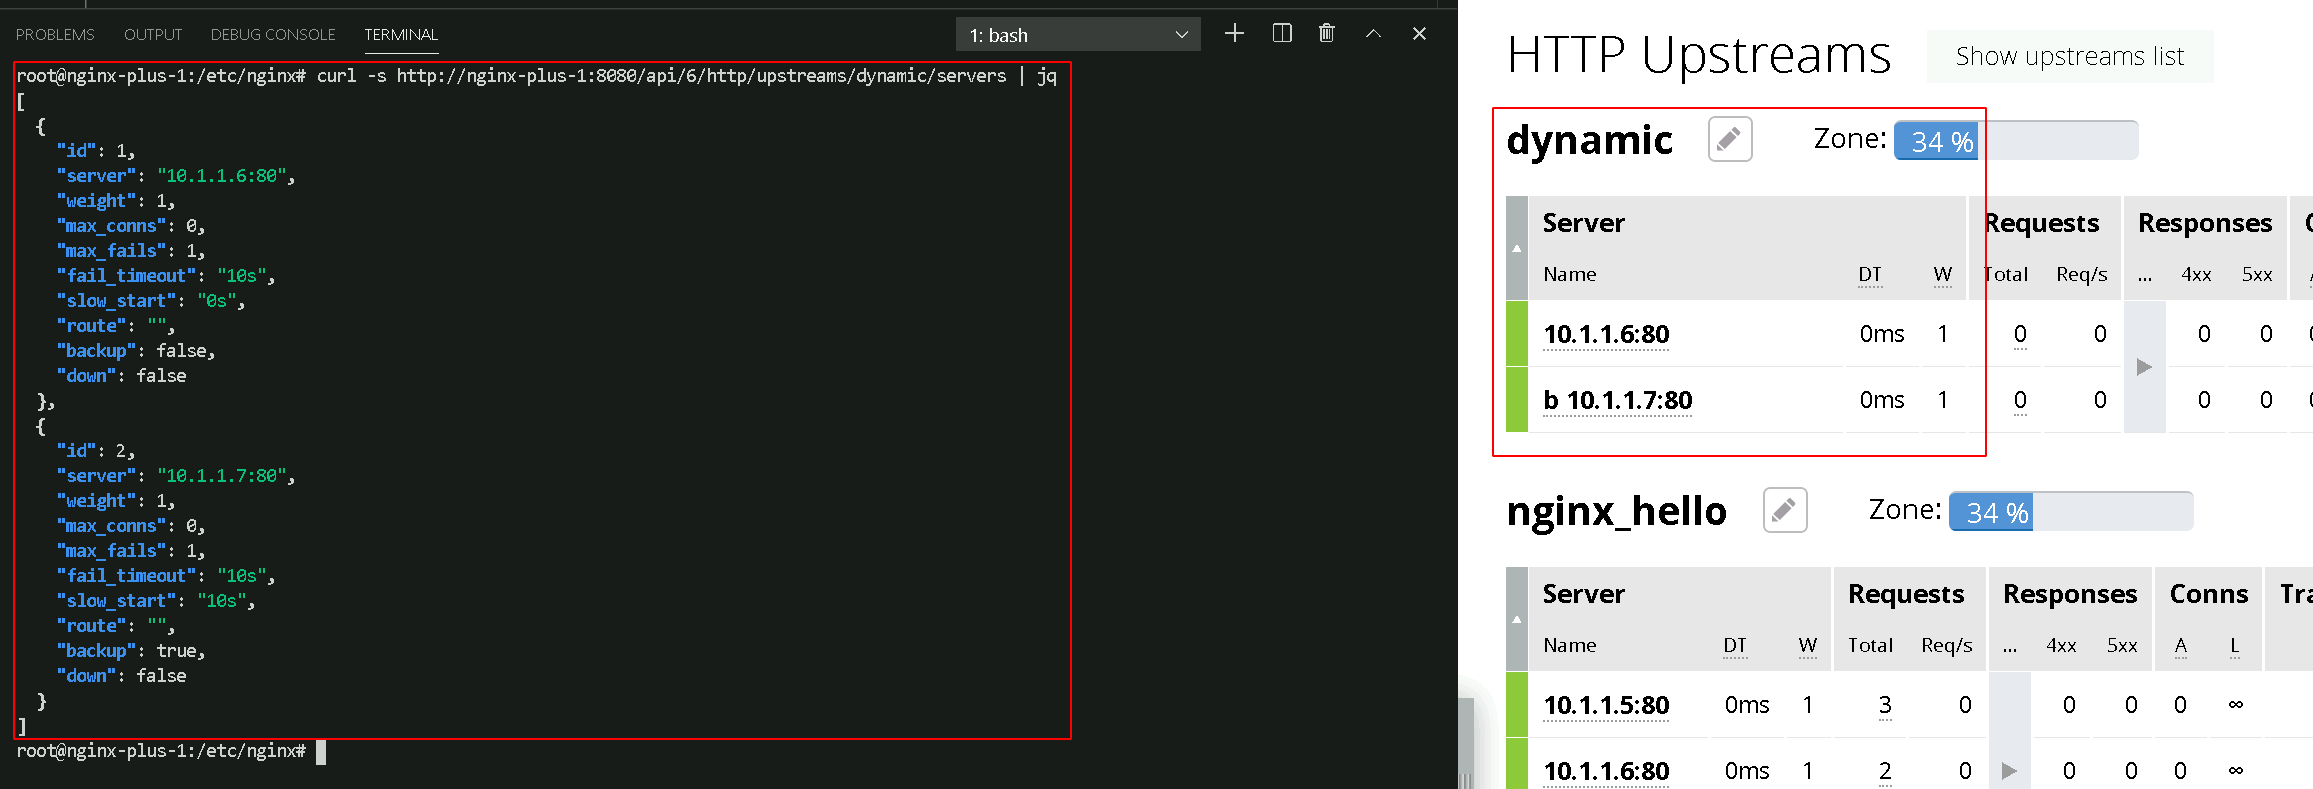
Task: Toggle the sort arrow in the nginx_hello table
Action: pyautogui.click(x=1517, y=619)
